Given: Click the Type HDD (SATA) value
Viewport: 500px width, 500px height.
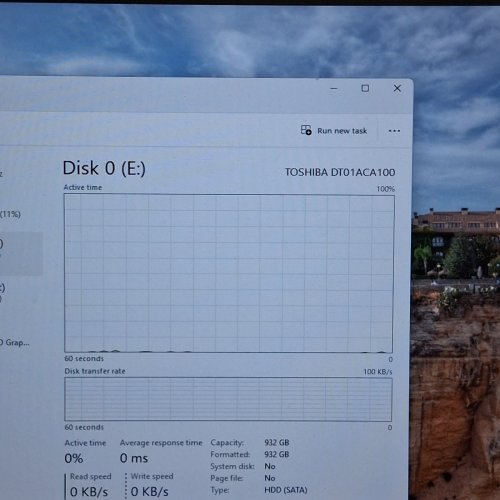Looking at the screenshot, I should click(286, 490).
